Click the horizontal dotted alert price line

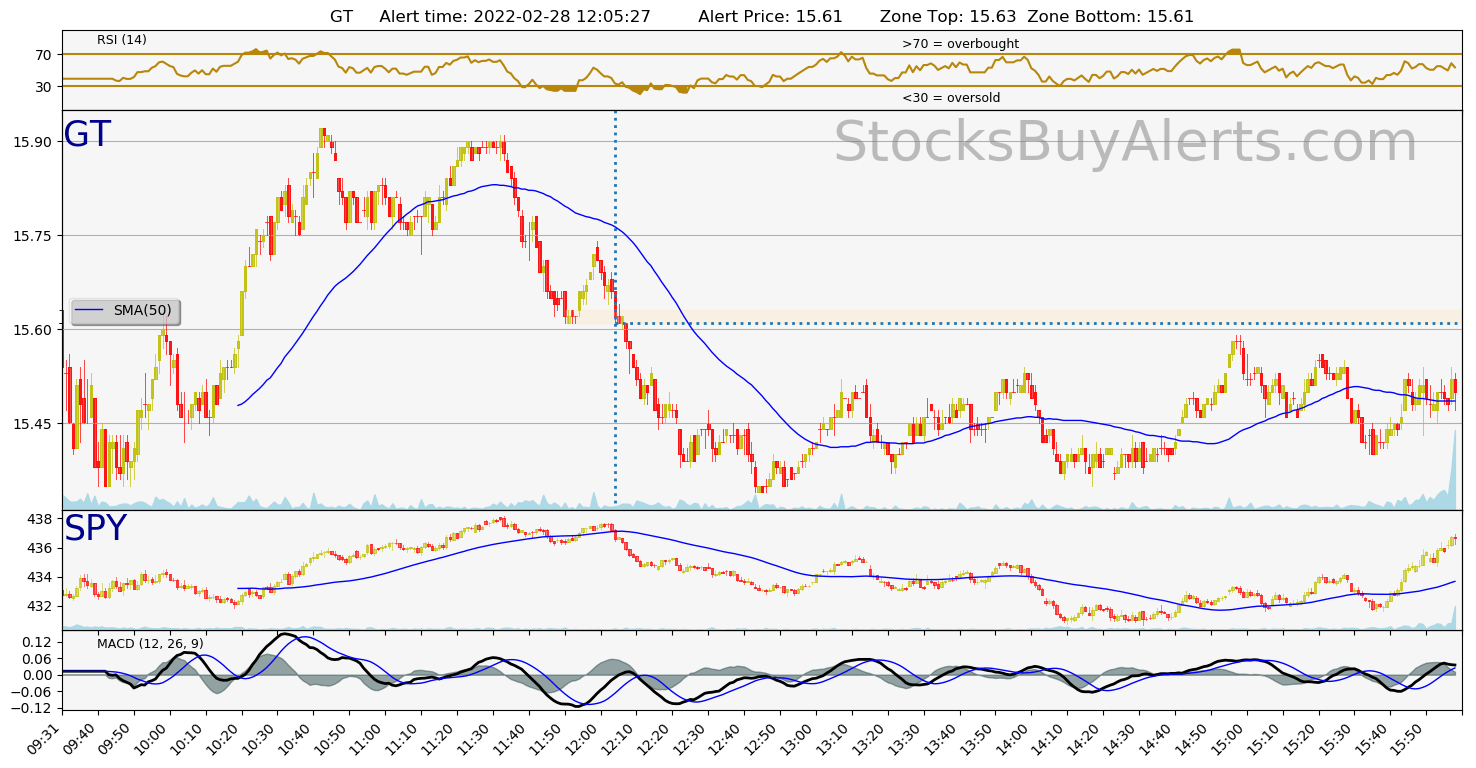[1038, 323]
